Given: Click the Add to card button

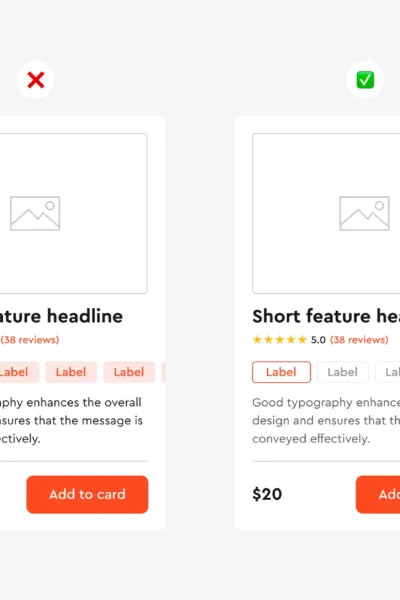Looking at the screenshot, I should (x=87, y=494).
